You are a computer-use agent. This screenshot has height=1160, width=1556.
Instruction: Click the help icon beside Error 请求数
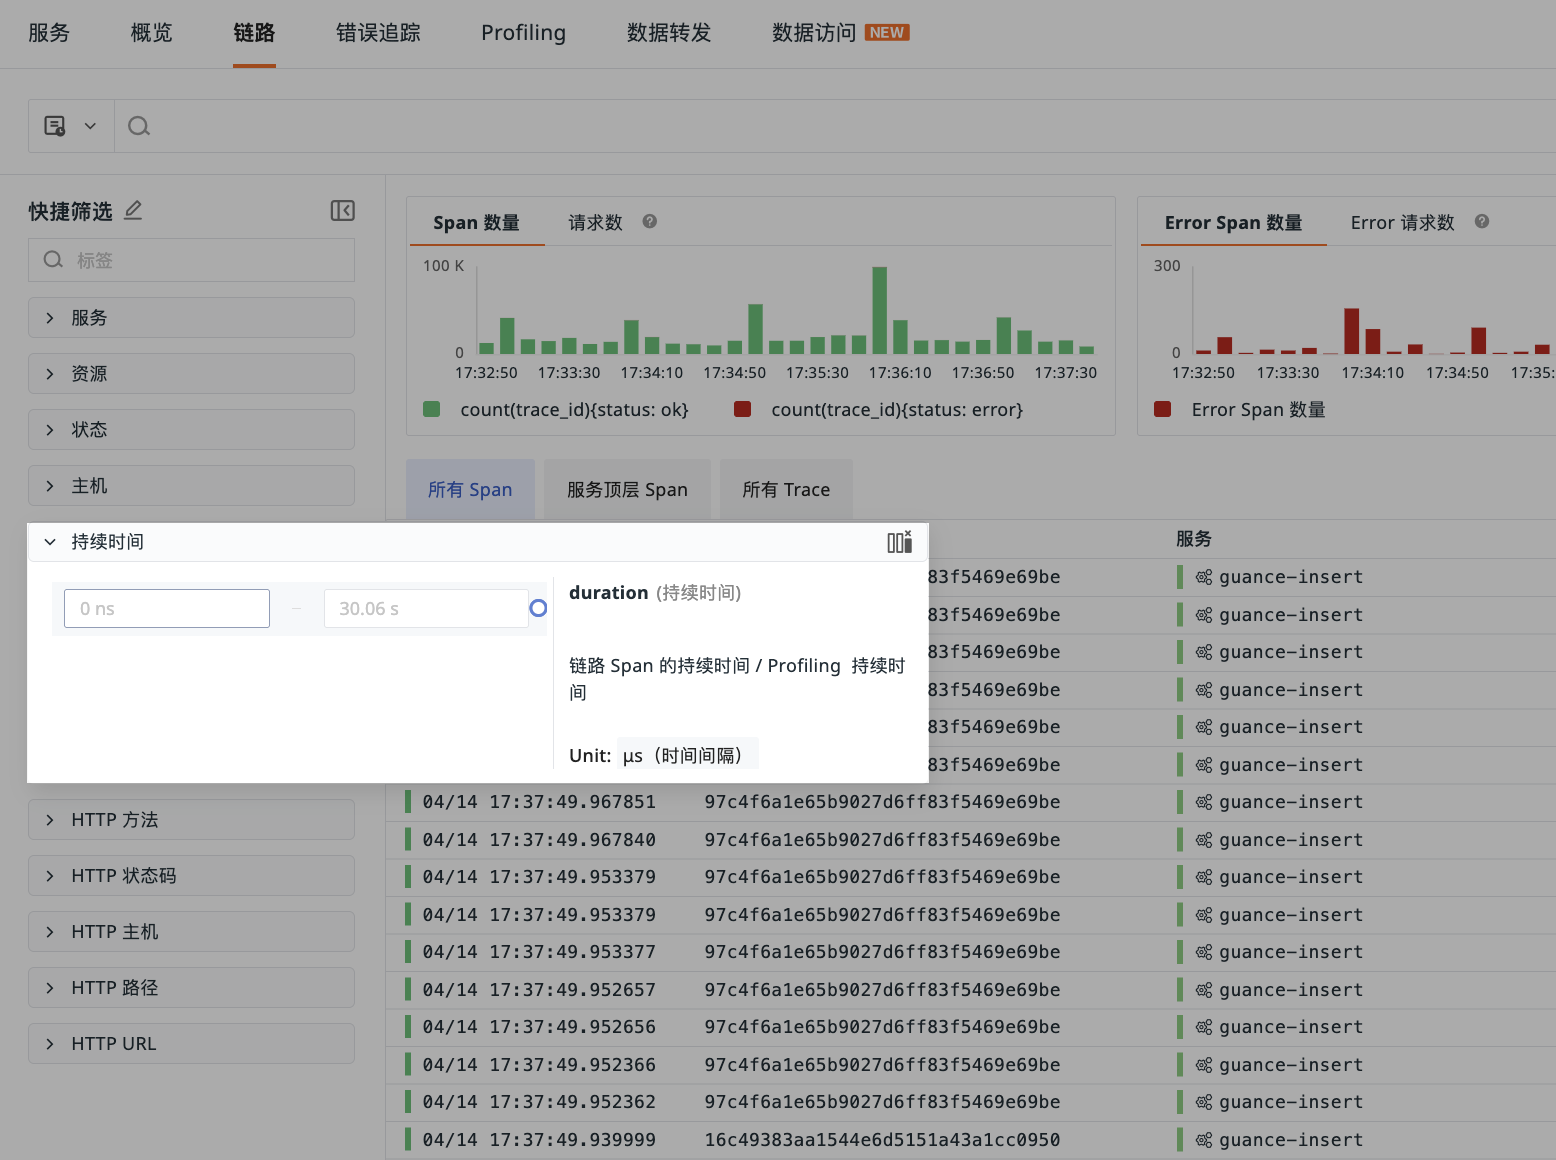coord(1482,222)
